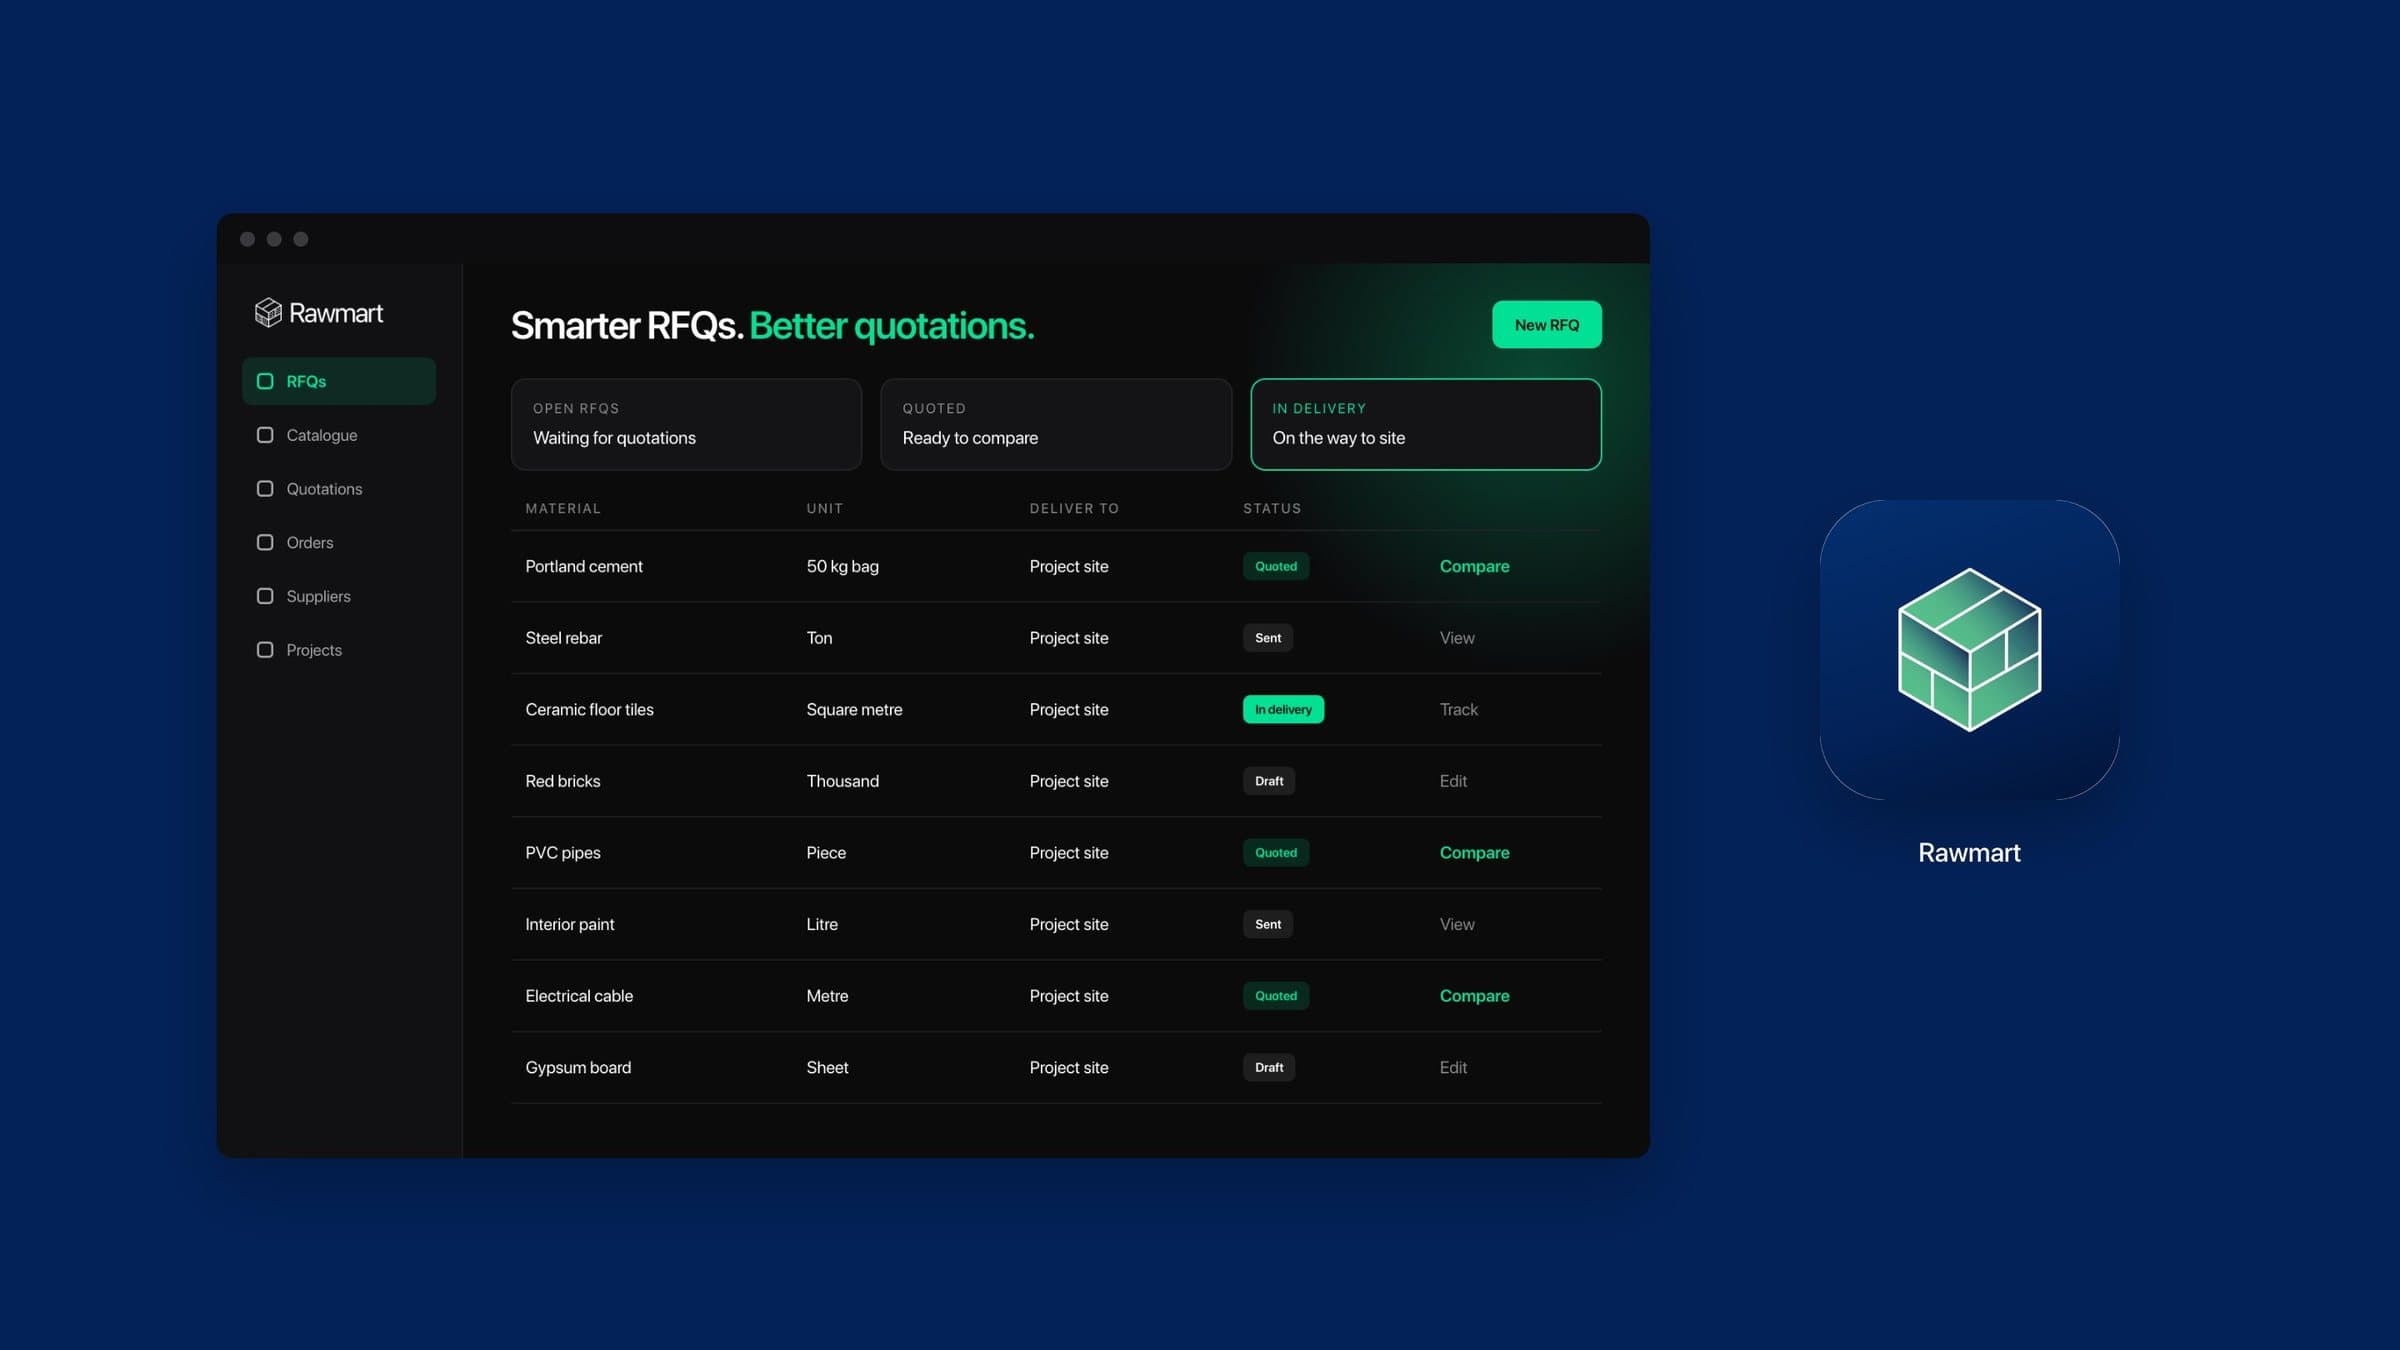This screenshot has width=2400, height=1350.
Task: Click the RFQs sidebar square icon
Action: (265, 381)
